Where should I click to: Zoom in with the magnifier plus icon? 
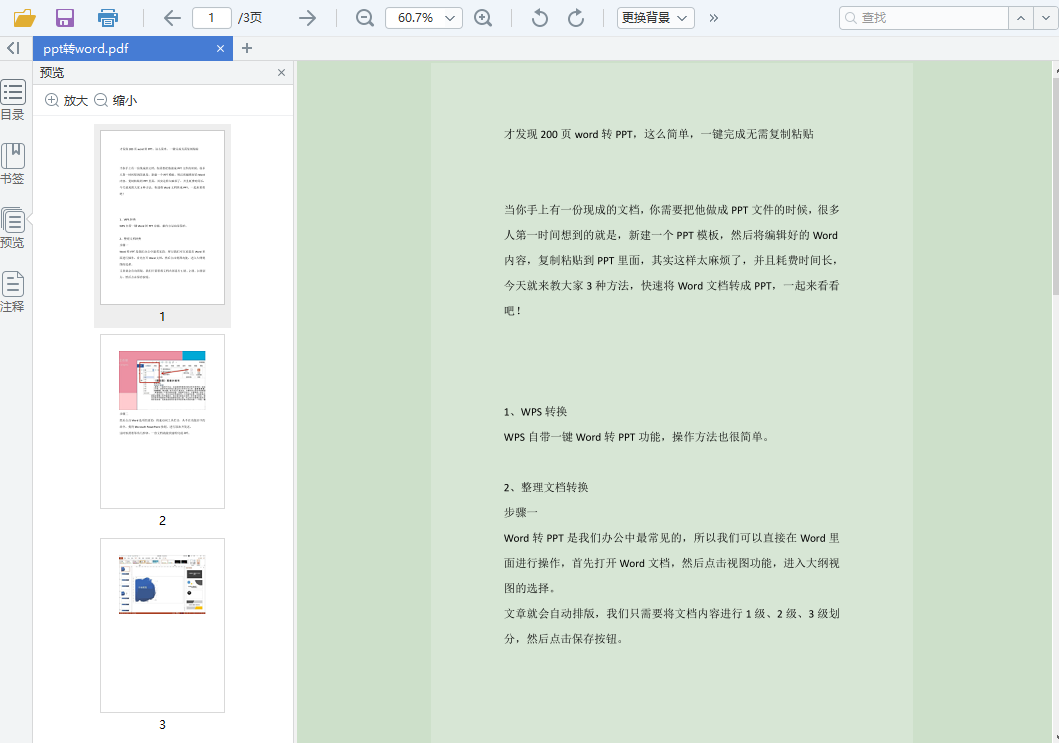[x=484, y=17]
